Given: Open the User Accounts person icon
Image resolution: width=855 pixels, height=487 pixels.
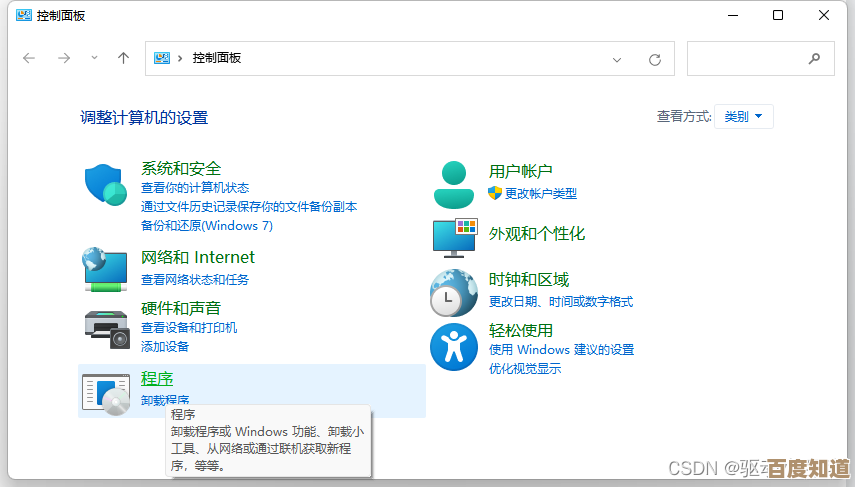Looking at the screenshot, I should tap(454, 185).
